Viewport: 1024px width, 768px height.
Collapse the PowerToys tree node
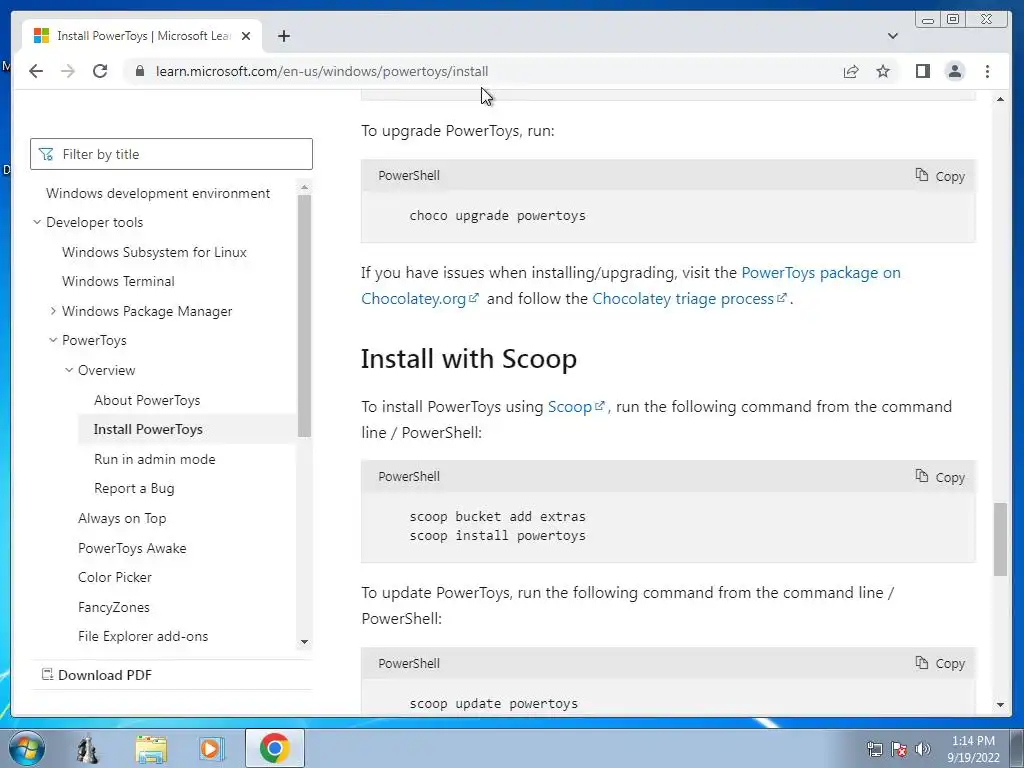click(53, 340)
